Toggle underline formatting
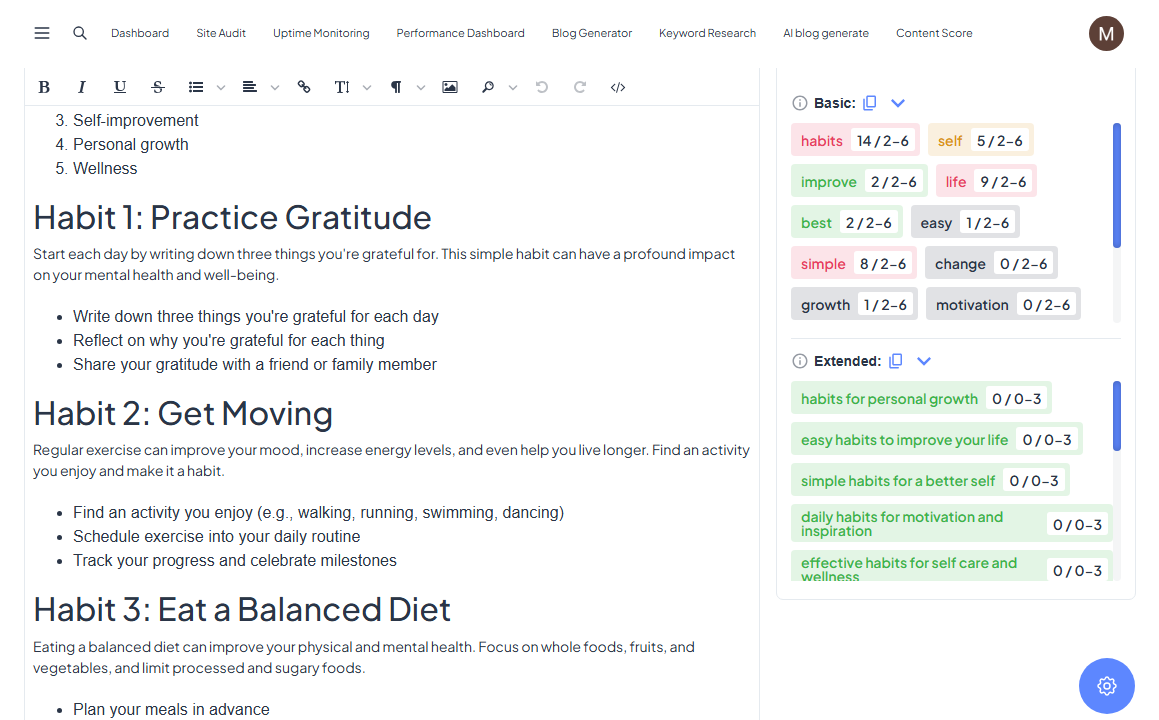 [120, 87]
